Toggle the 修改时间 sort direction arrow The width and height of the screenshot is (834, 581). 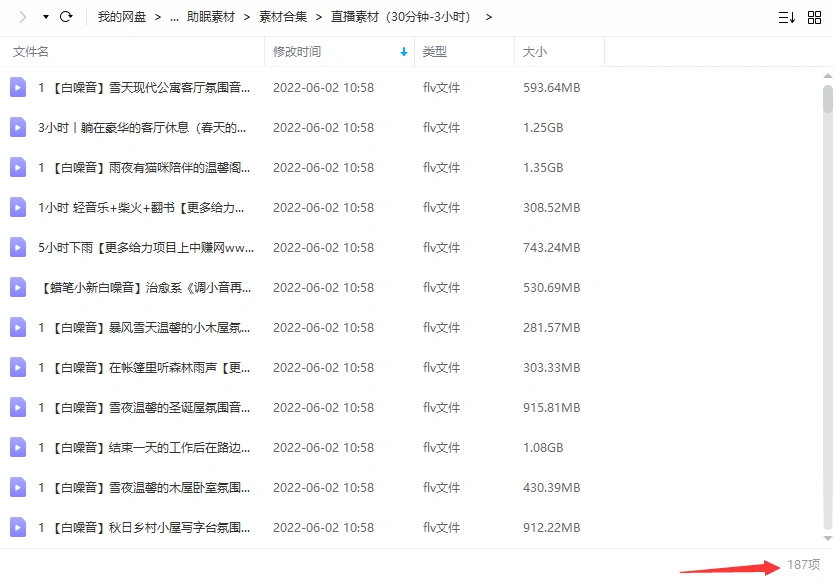point(404,51)
